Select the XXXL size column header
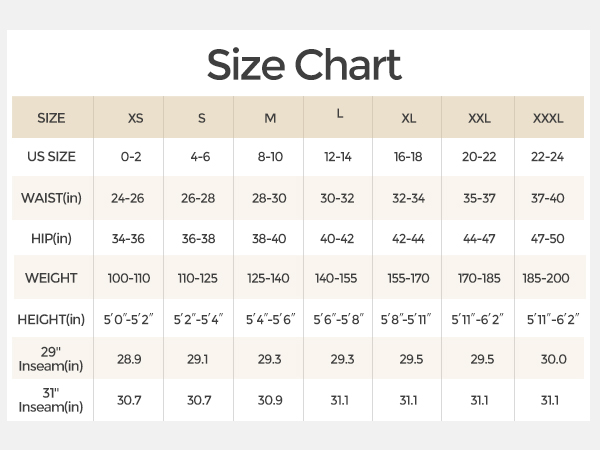 click(x=548, y=118)
